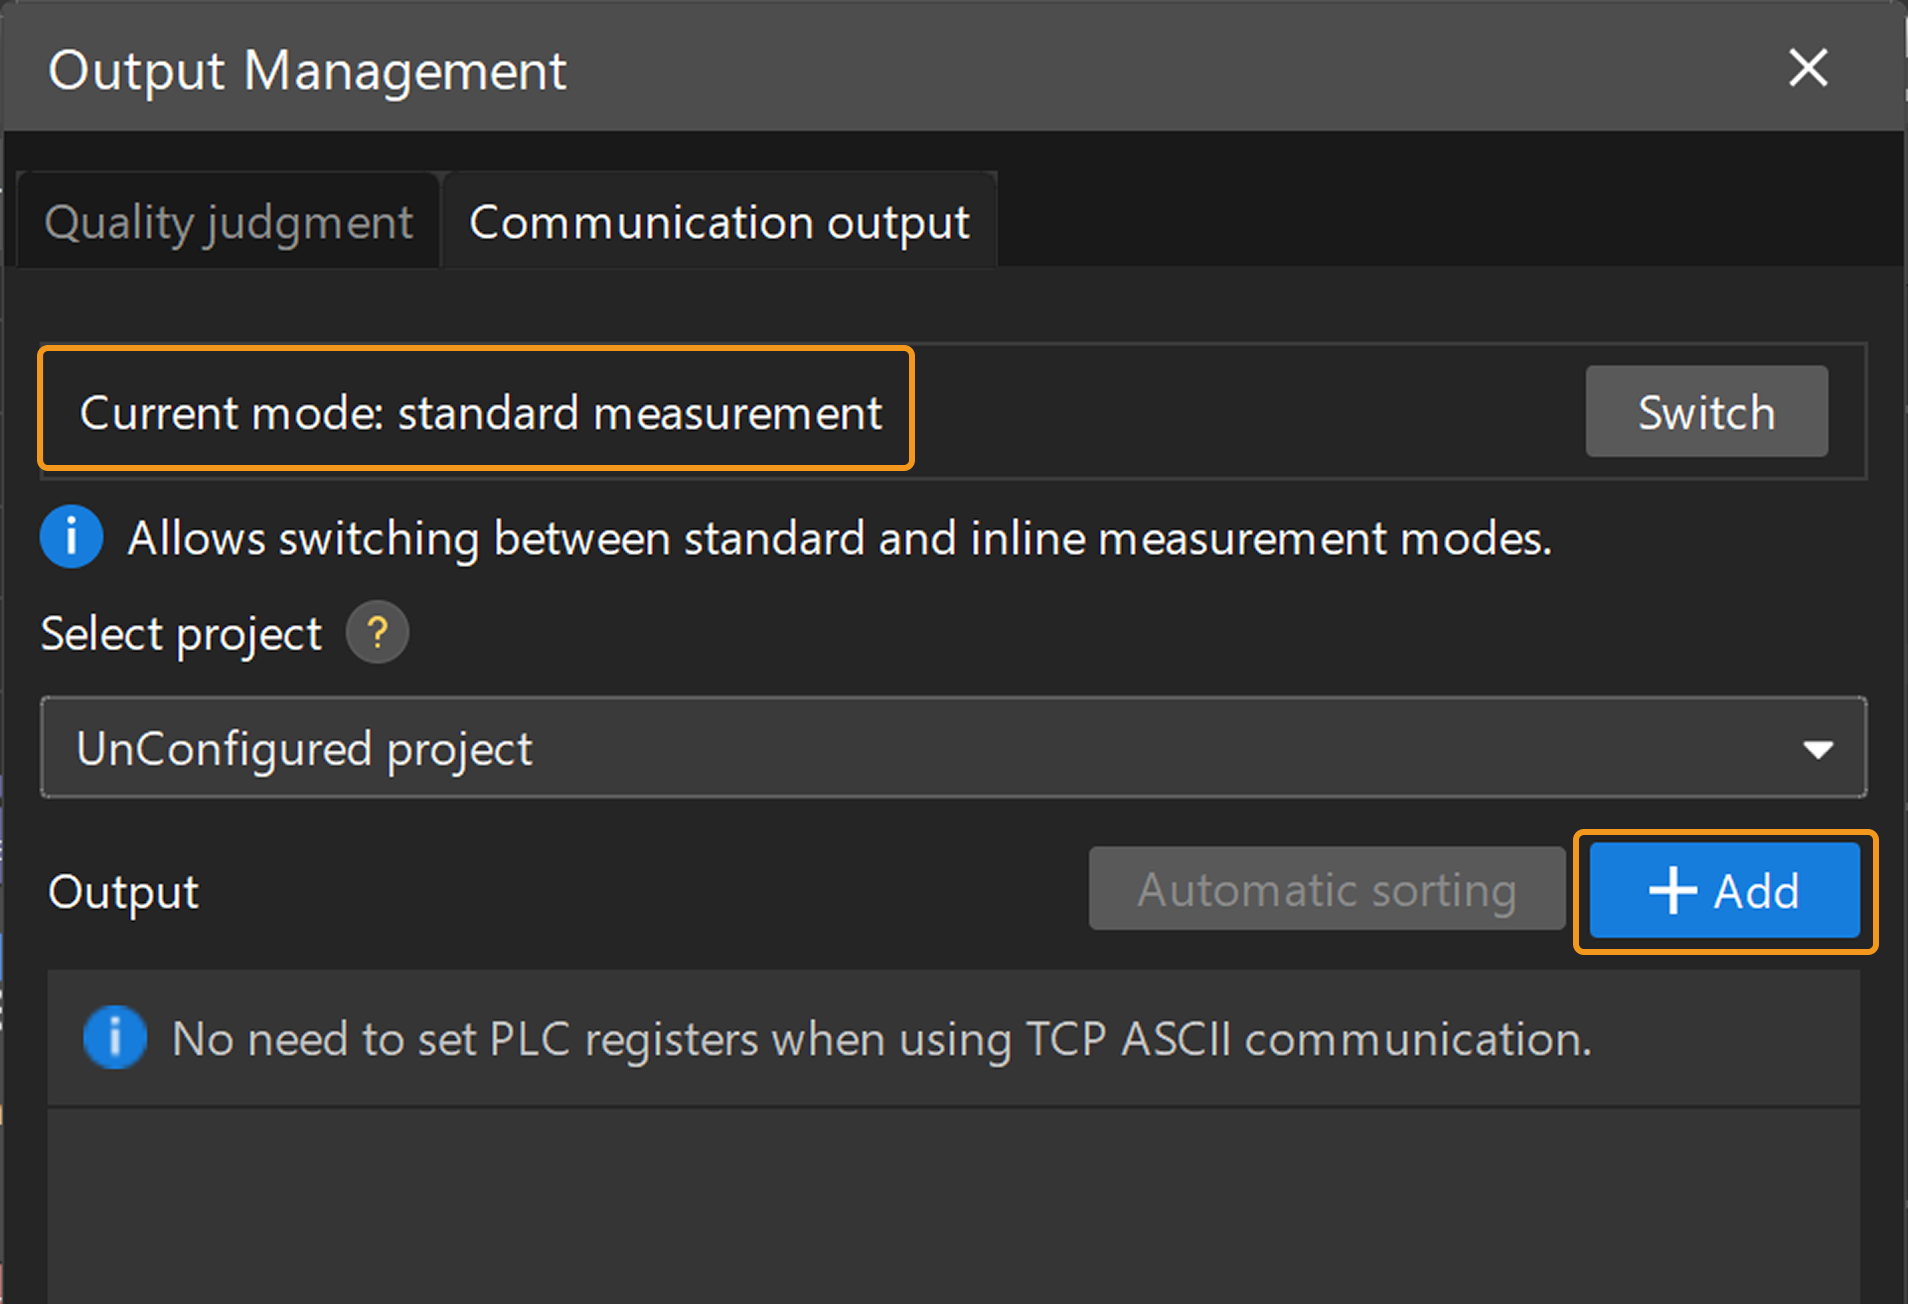1908x1304 pixels.
Task: Open the help tooltip next to Select project
Action: 377,632
